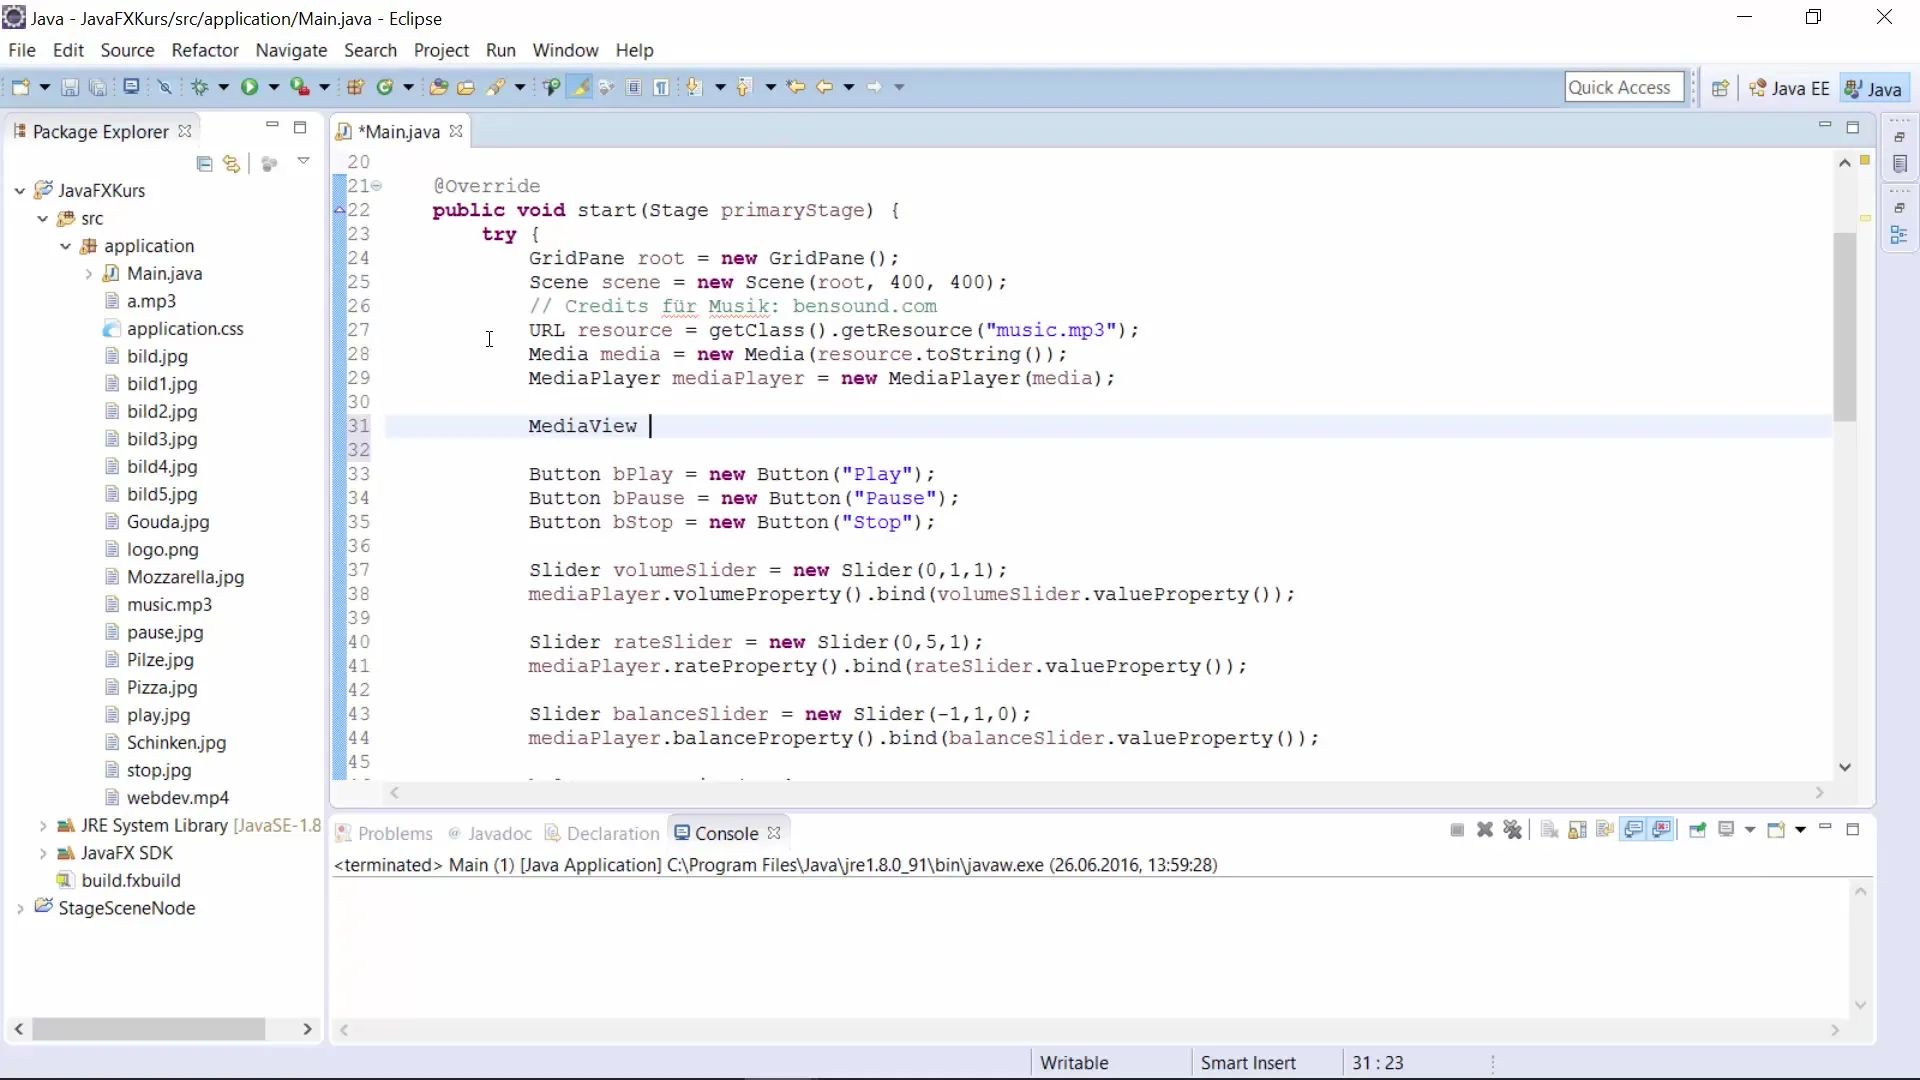
Task: Switch to the Problems tab
Action: pyautogui.click(x=384, y=833)
